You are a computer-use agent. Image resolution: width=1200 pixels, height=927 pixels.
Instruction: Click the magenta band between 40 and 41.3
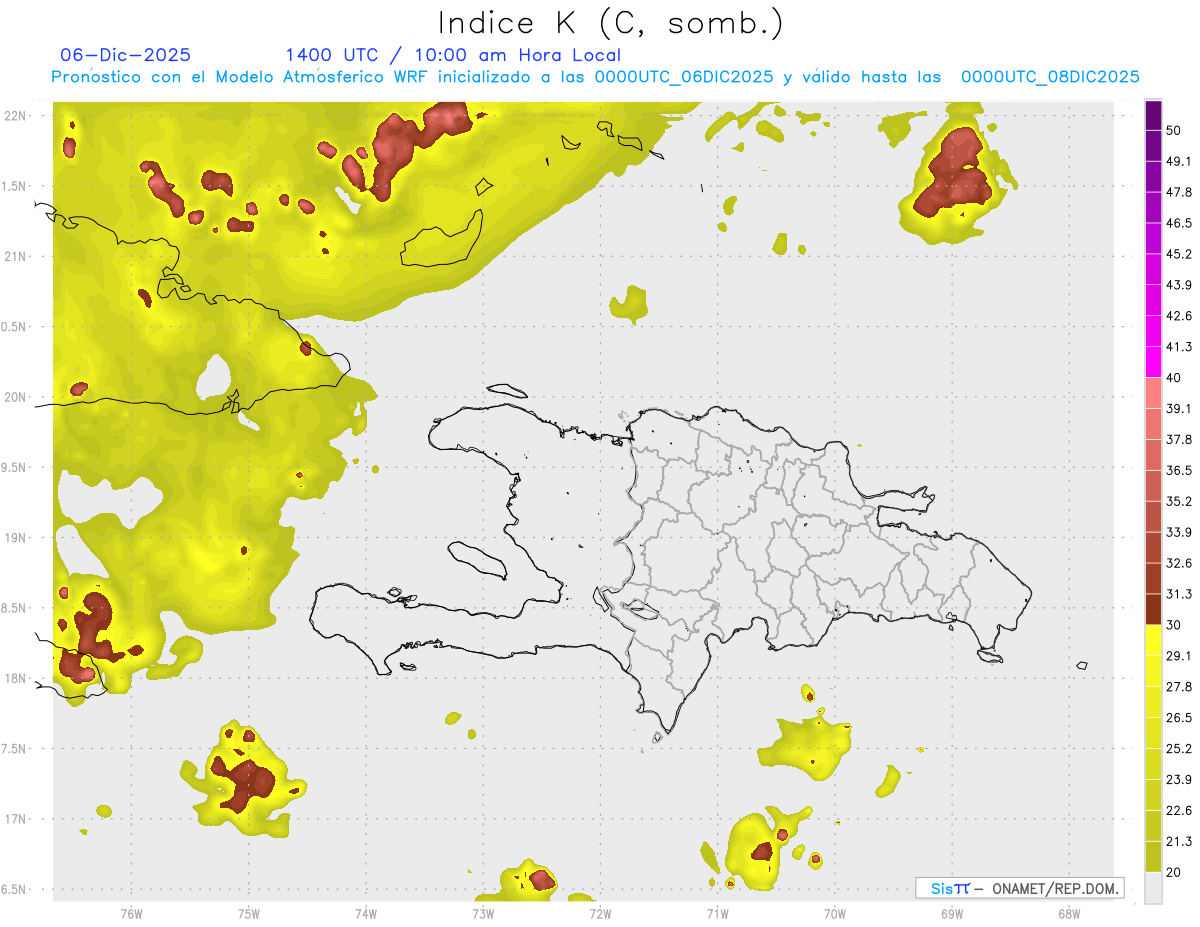click(x=1153, y=362)
